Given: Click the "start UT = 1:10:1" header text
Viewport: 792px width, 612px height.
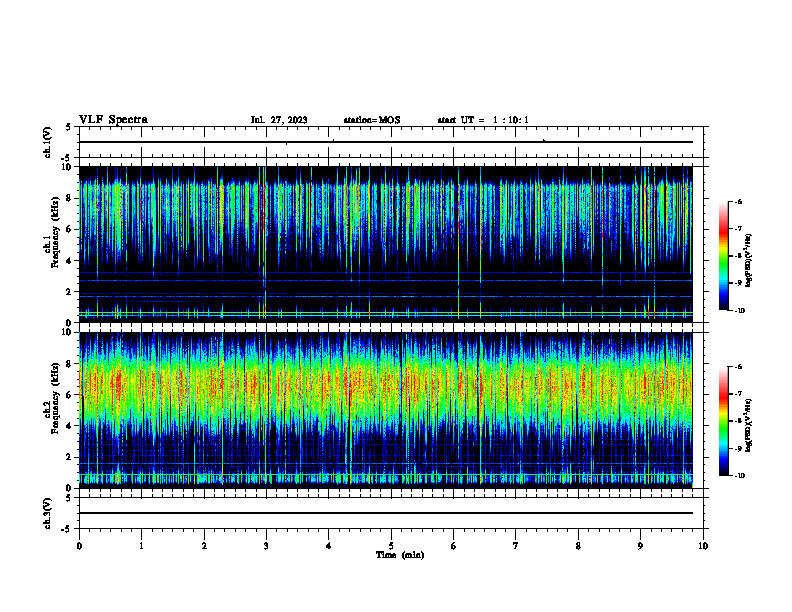Looking at the screenshot, I should [x=483, y=120].
